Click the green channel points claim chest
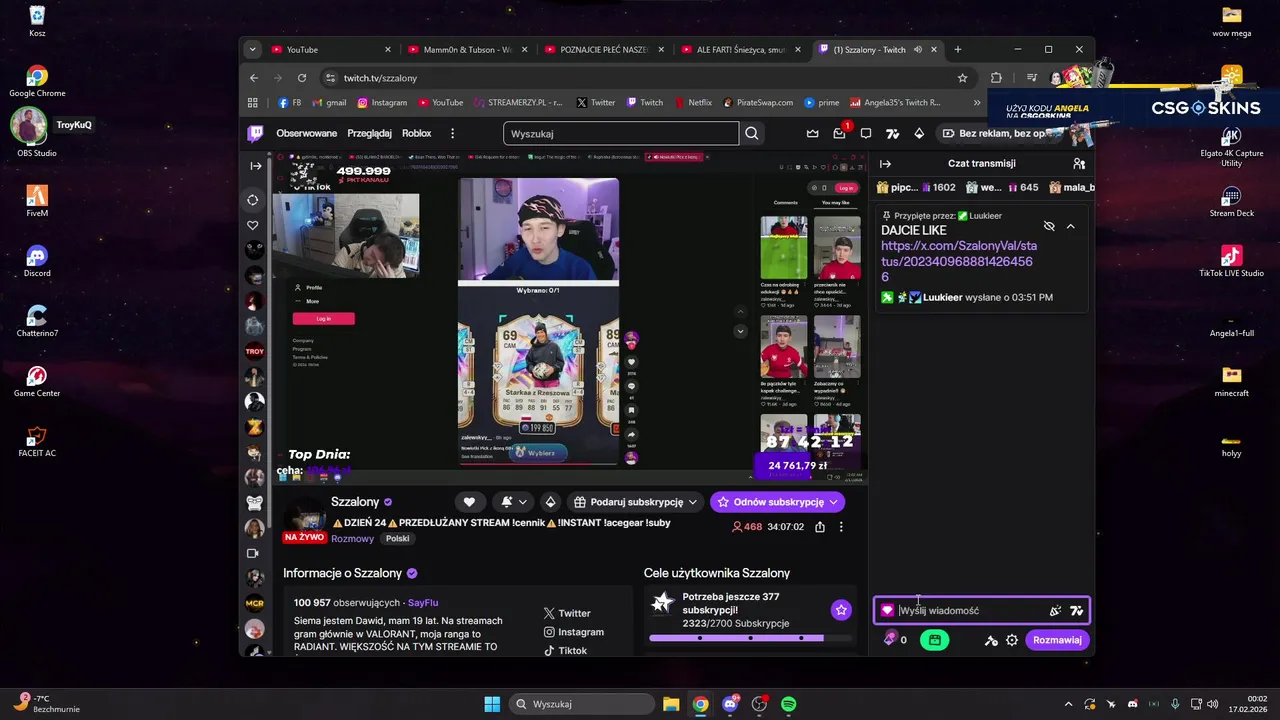The image size is (1280, 720). point(934,640)
